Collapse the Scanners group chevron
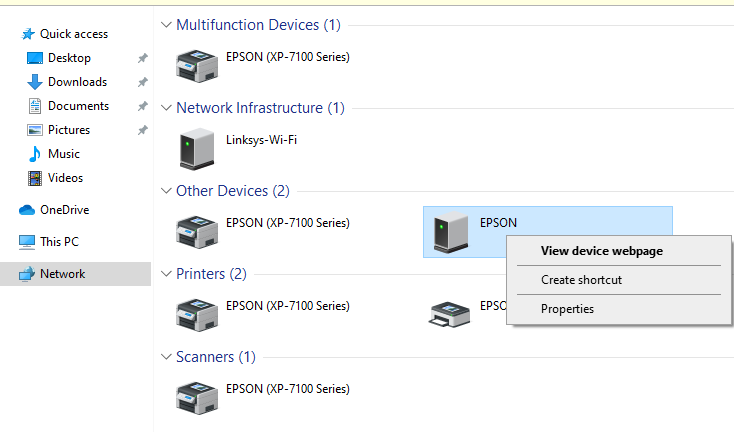Screen dimensions: 734x432 (x=166, y=357)
